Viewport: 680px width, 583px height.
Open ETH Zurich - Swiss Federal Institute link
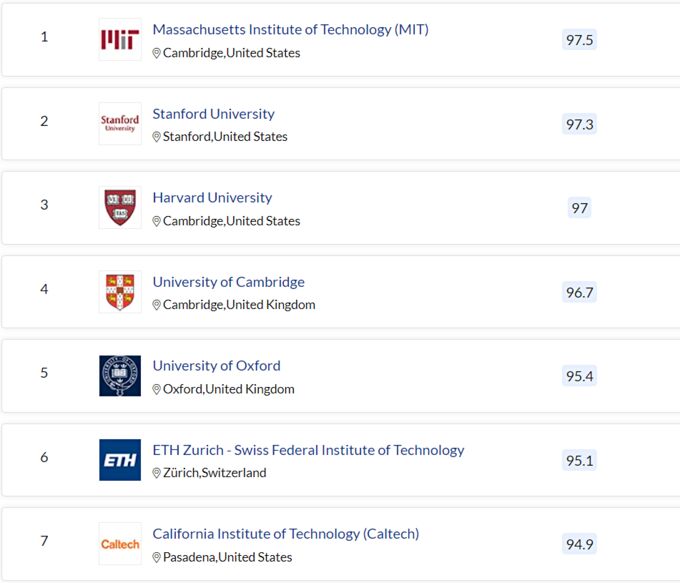click(x=308, y=450)
